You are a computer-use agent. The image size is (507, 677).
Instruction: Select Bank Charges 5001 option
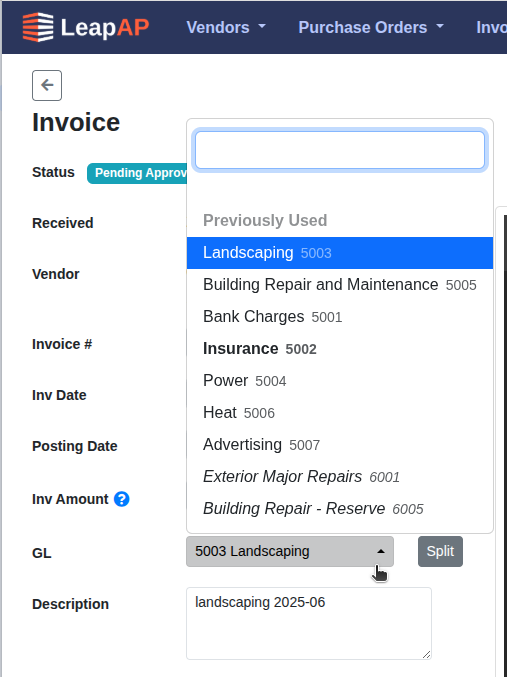[x=340, y=316]
